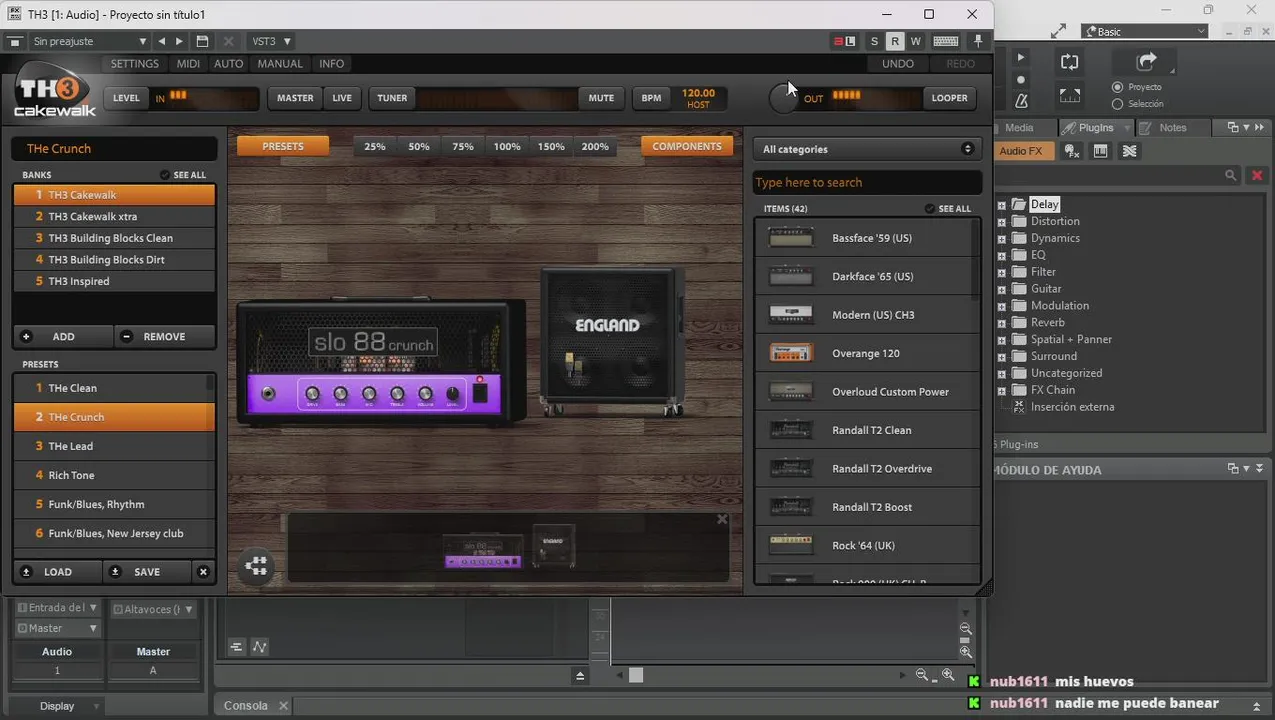Toggle LIVE mode in TH3

coord(342,98)
